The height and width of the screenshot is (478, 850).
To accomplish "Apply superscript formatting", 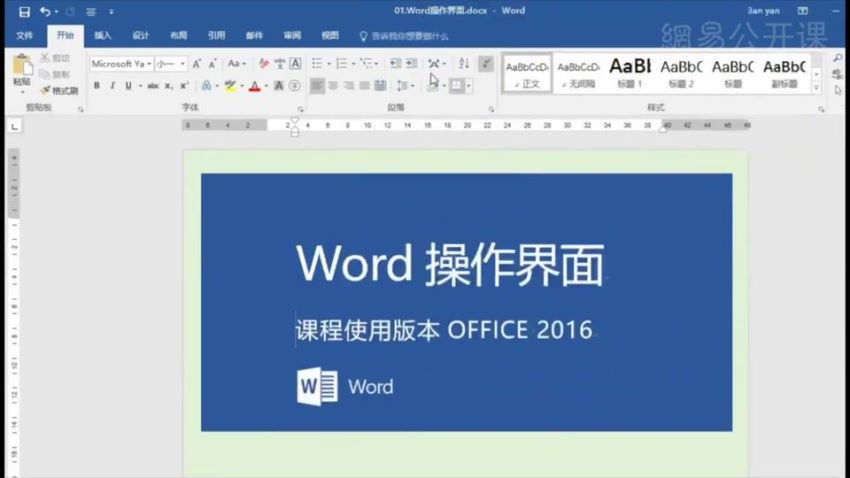I will pyautogui.click(x=184, y=86).
